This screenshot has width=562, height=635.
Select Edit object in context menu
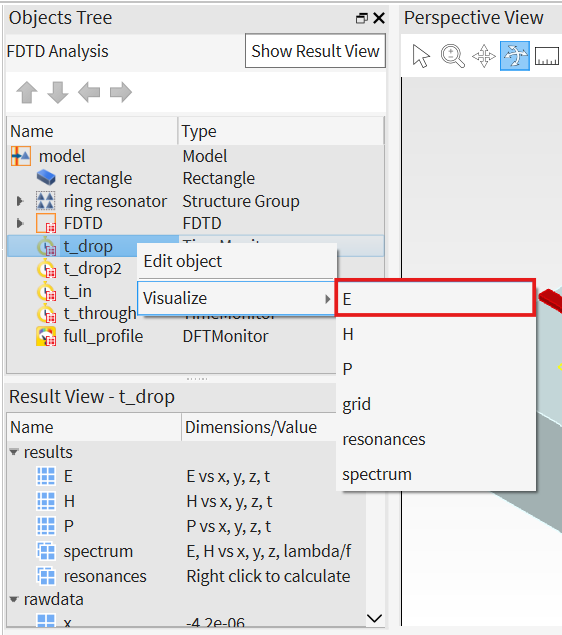click(237, 262)
